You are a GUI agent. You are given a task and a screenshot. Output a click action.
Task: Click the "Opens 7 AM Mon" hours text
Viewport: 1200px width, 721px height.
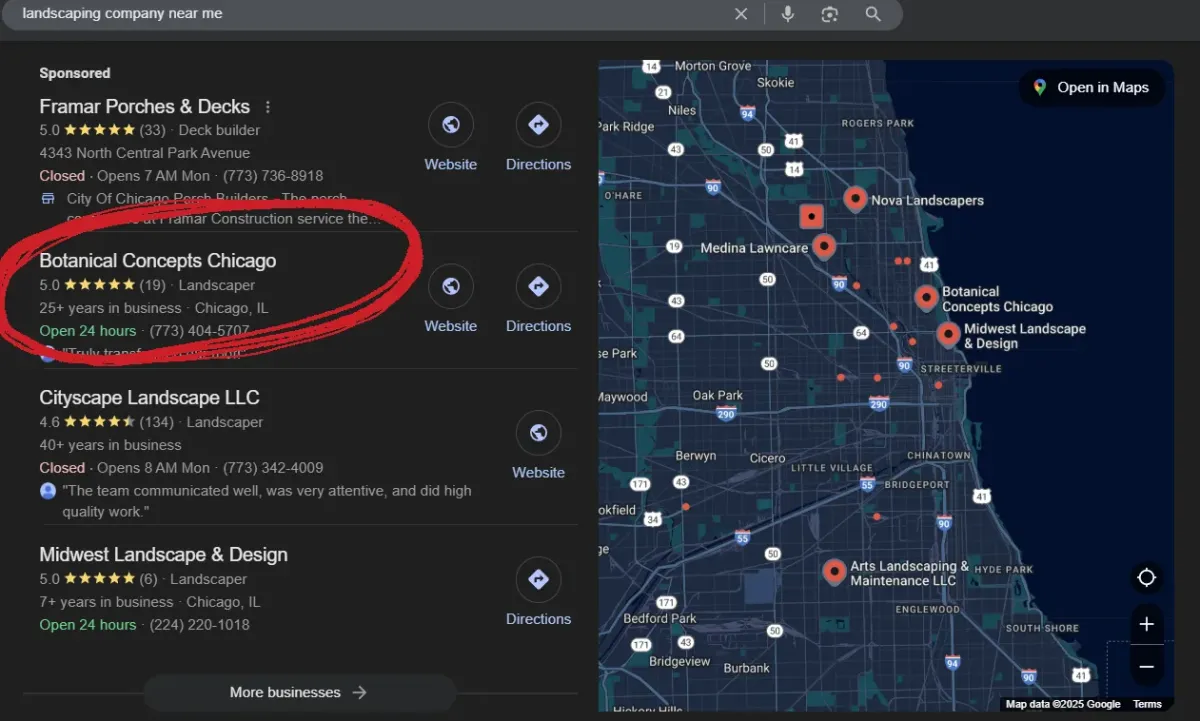pos(154,176)
